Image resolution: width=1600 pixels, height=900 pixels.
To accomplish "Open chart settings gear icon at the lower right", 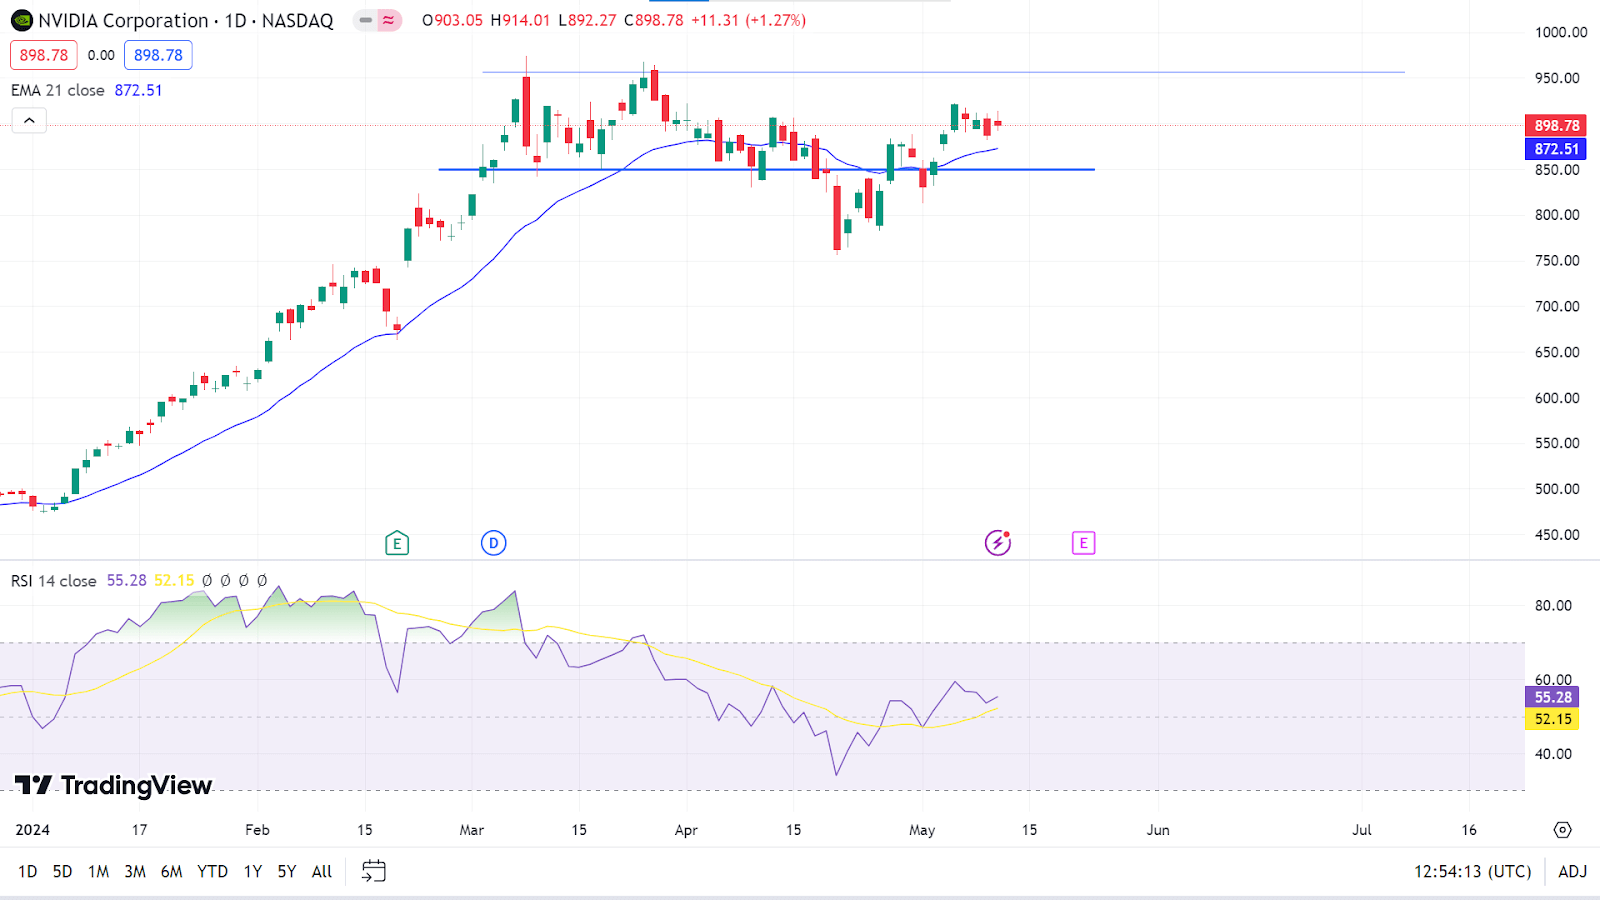I will pyautogui.click(x=1563, y=830).
